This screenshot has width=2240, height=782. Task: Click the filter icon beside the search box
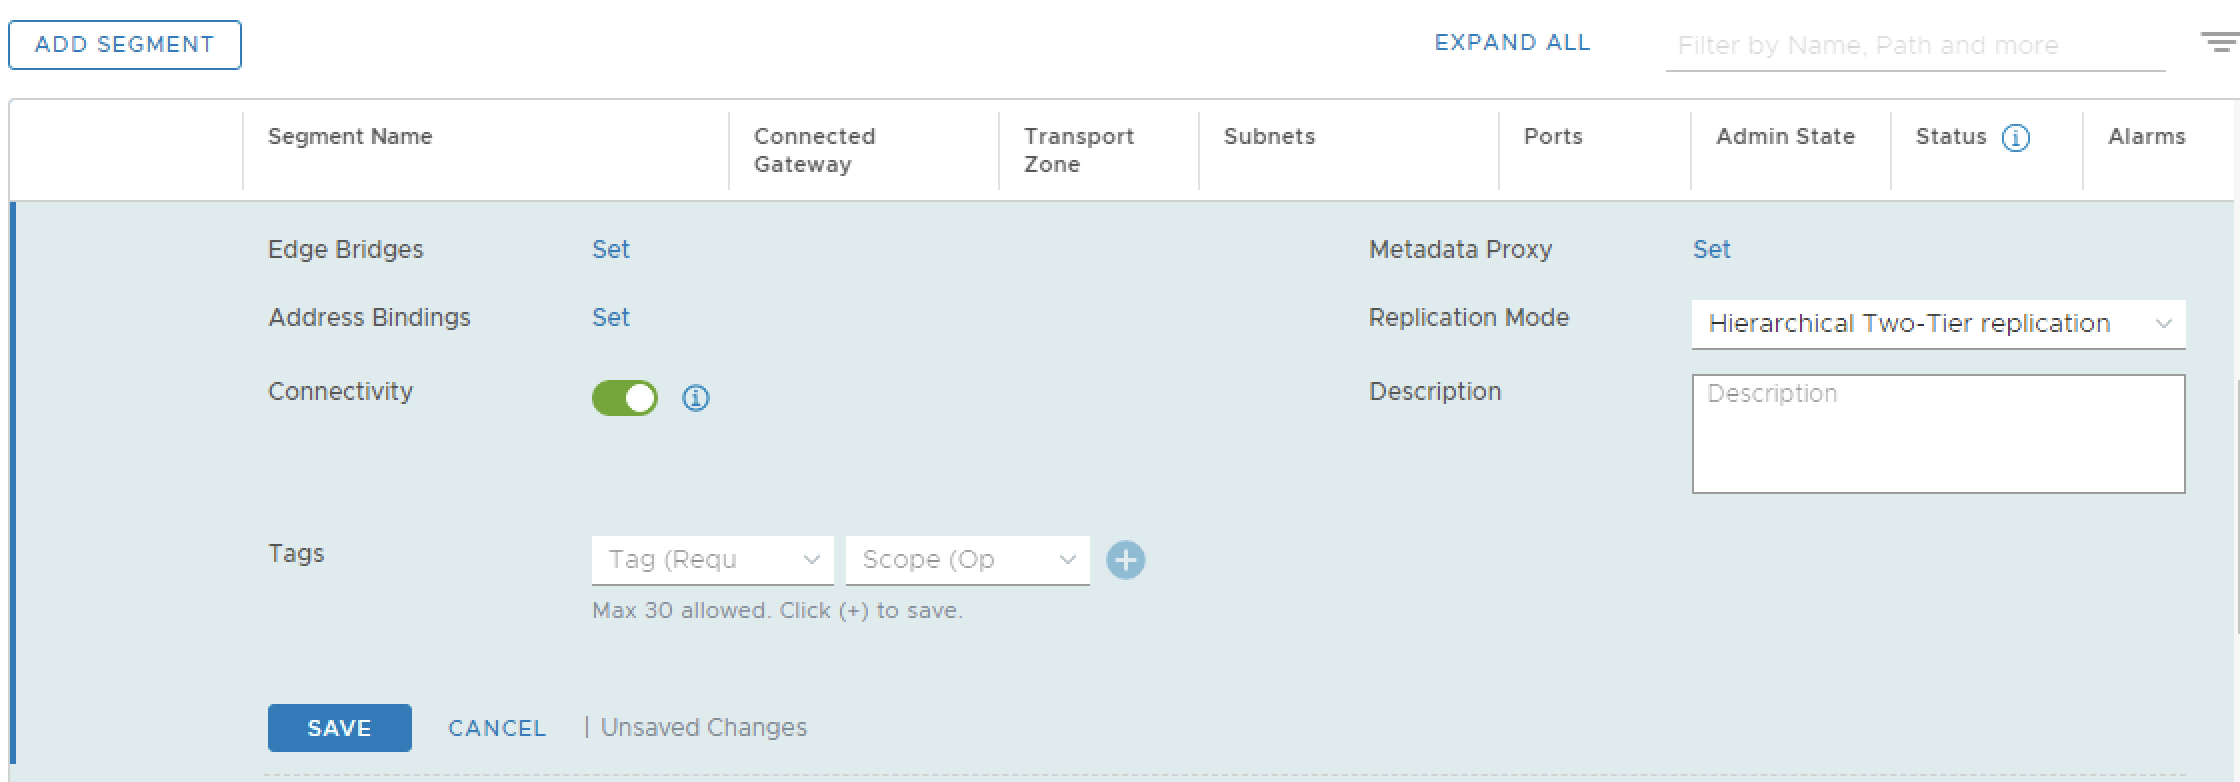(2219, 42)
